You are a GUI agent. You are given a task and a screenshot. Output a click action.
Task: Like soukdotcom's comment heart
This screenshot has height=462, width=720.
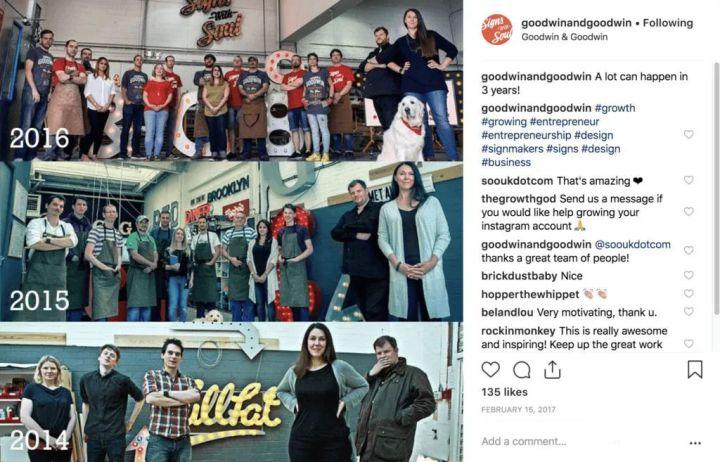(x=688, y=180)
